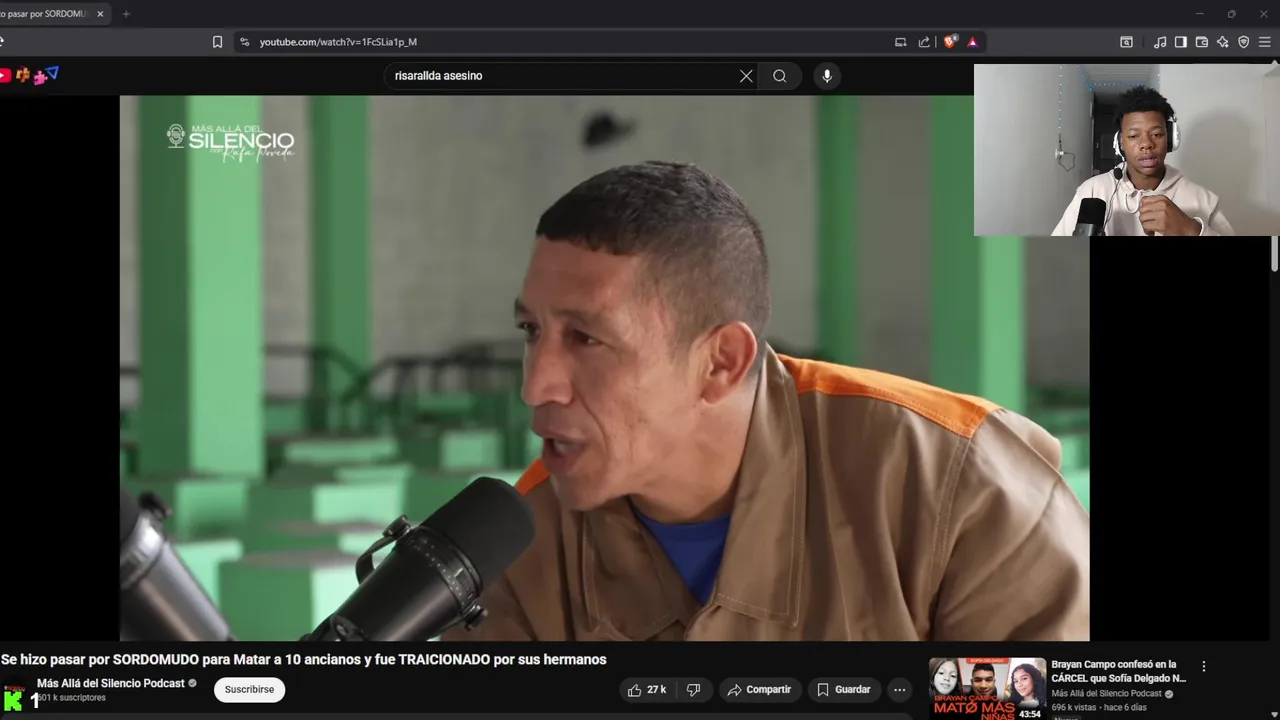1280x720 pixels.
Task: Click the Suscribirse button
Action: click(x=249, y=690)
